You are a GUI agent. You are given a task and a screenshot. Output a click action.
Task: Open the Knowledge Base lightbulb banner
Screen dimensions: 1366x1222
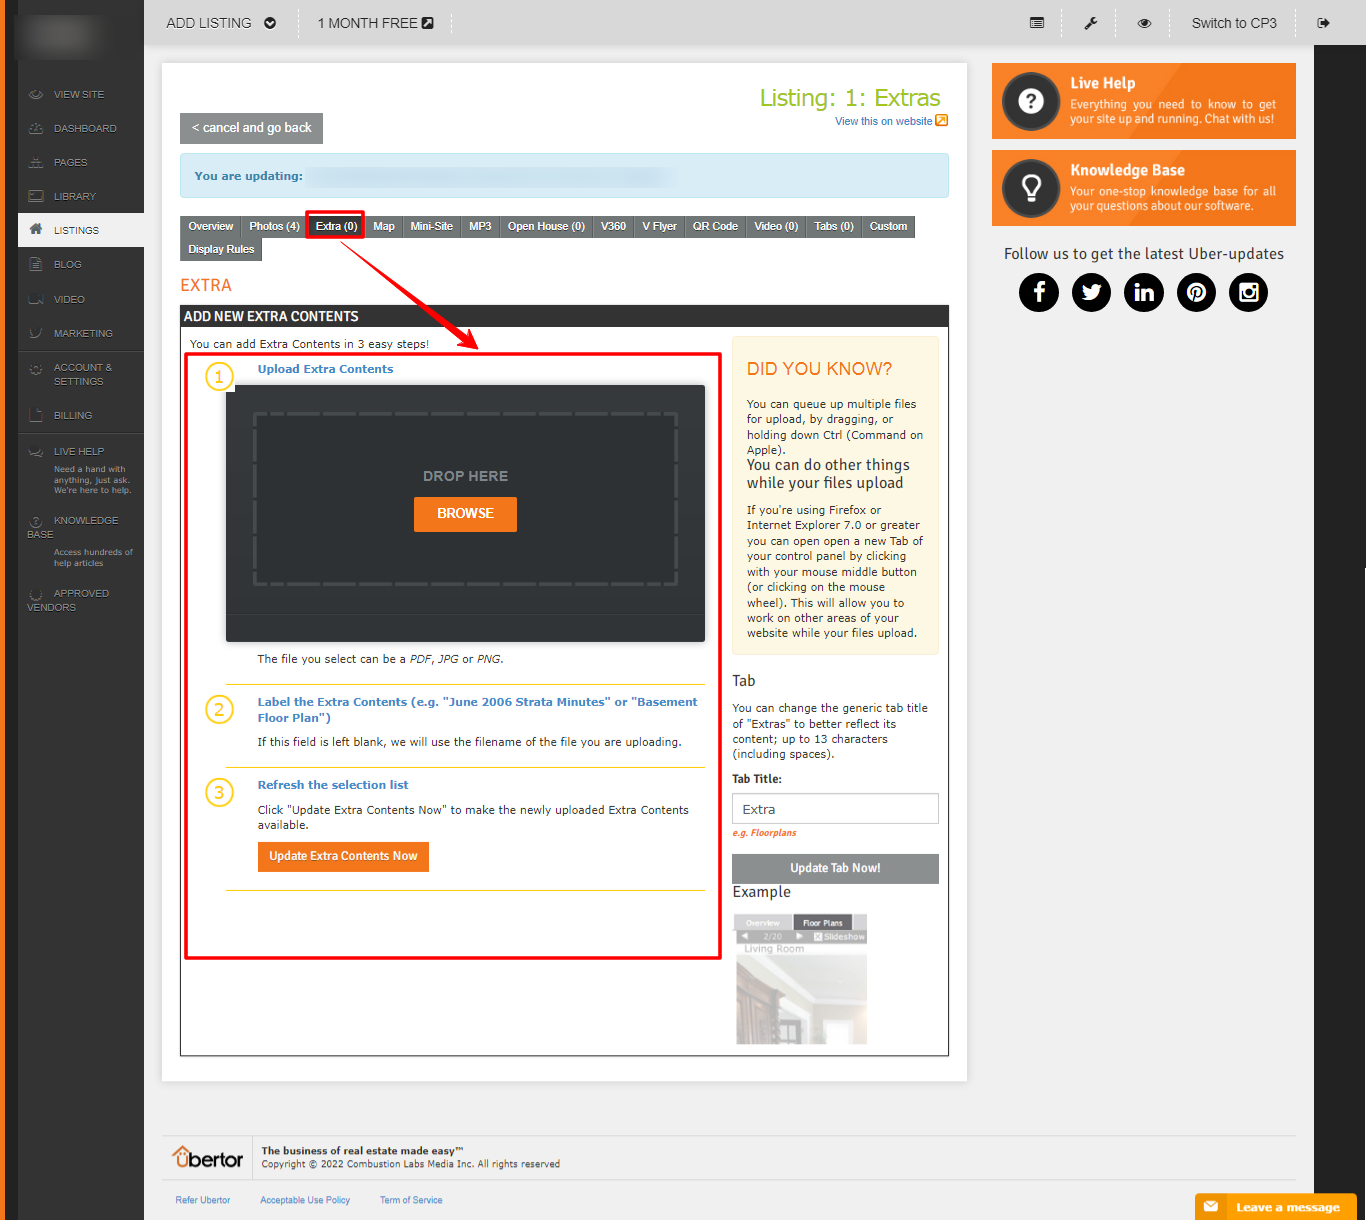[1143, 188]
